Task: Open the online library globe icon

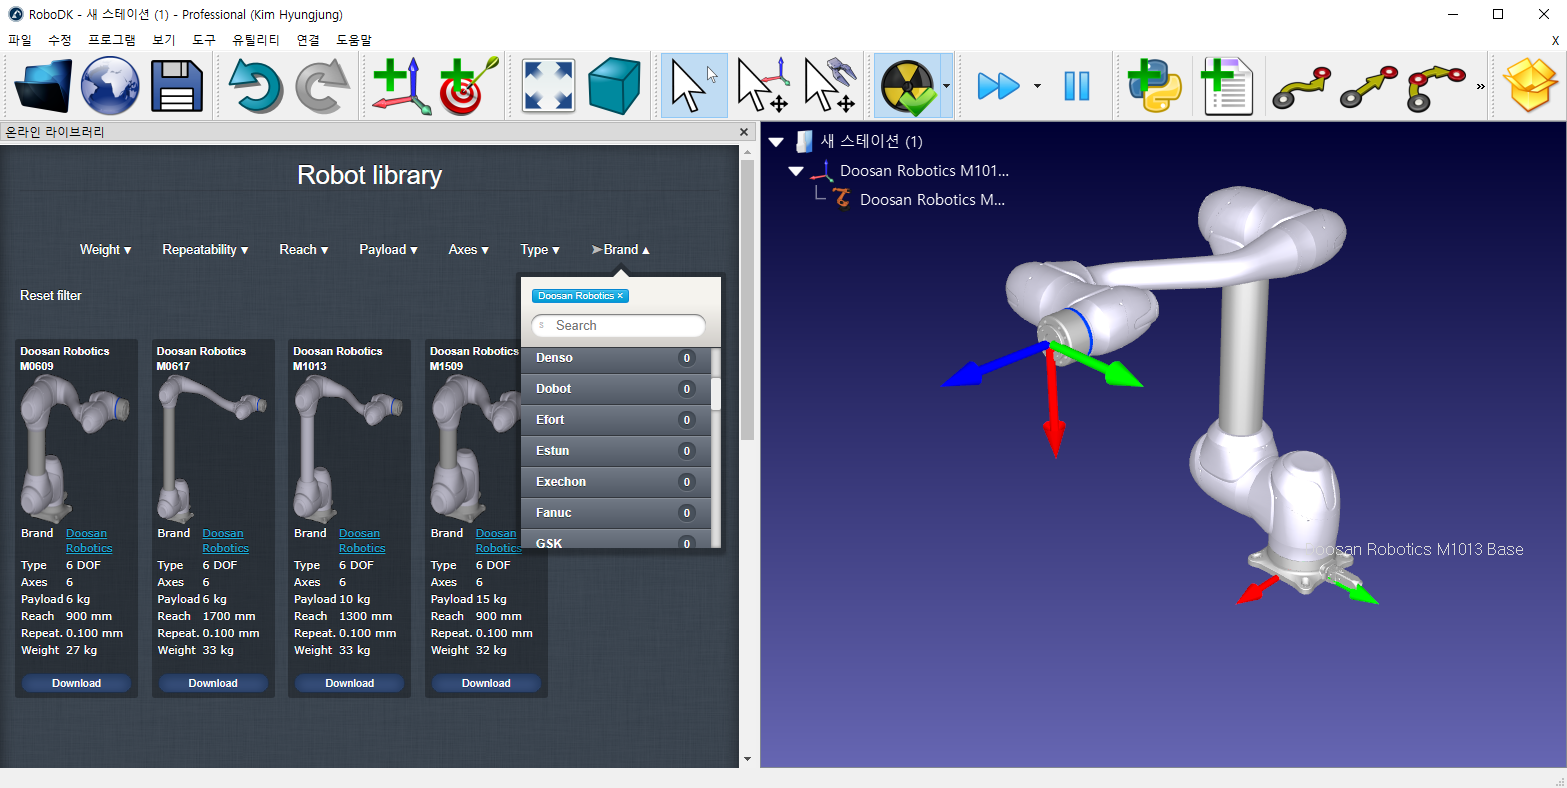Action: [109, 86]
